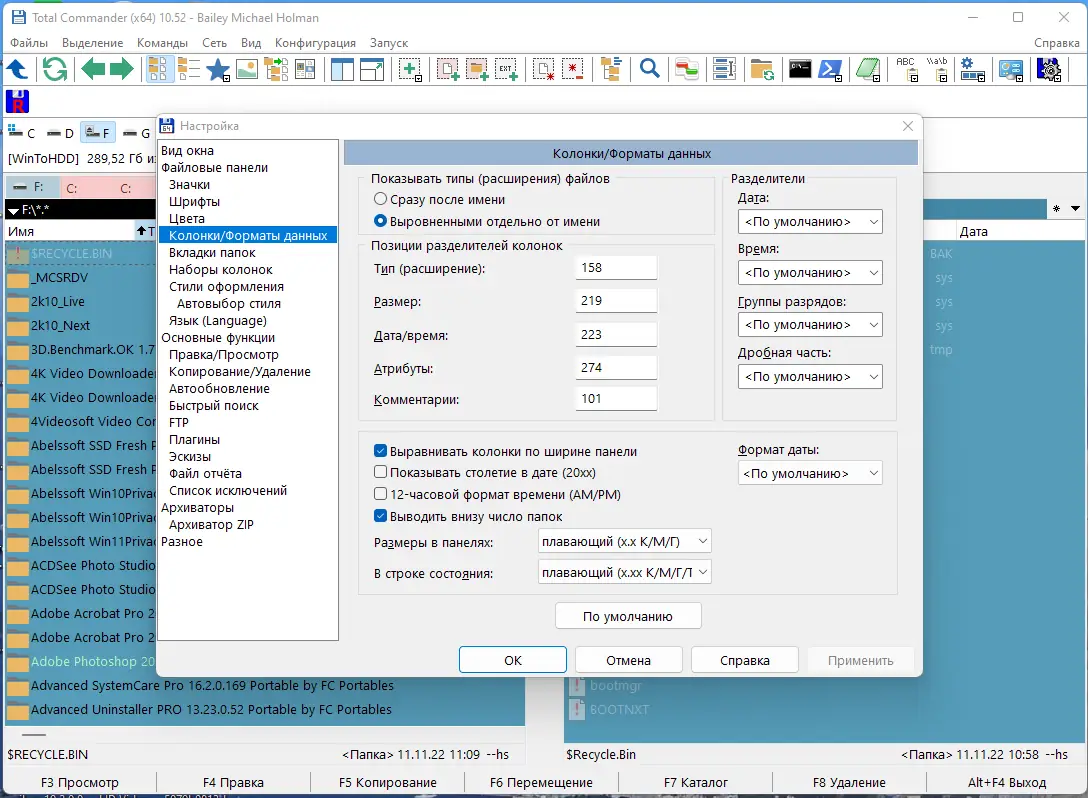Open the Запуск menu
The height and width of the screenshot is (798, 1088).
tap(389, 42)
